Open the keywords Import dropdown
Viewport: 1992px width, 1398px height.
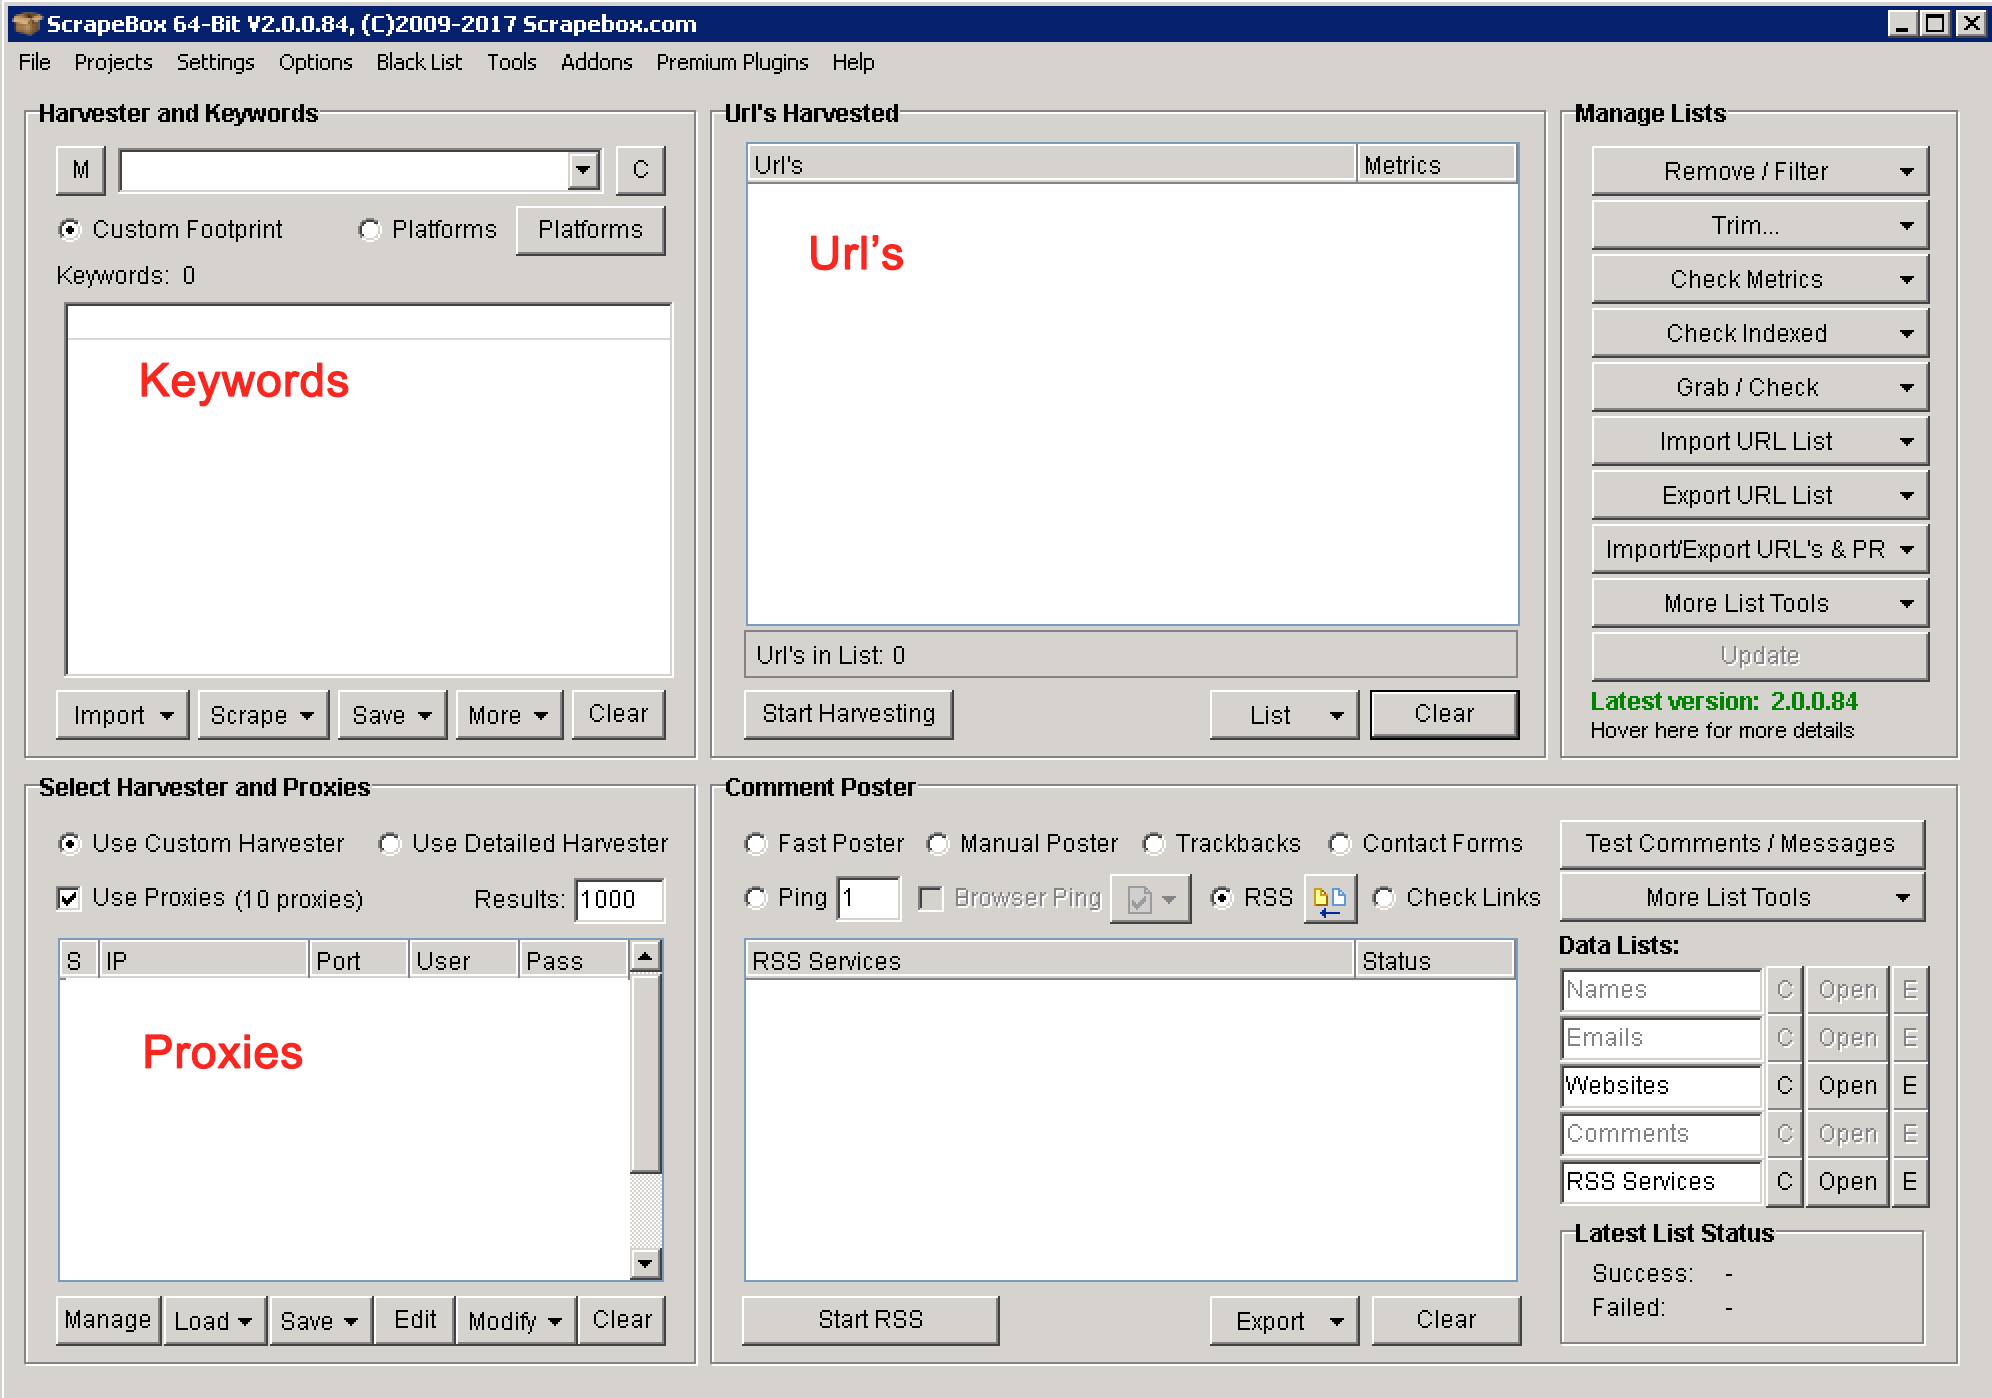122,715
